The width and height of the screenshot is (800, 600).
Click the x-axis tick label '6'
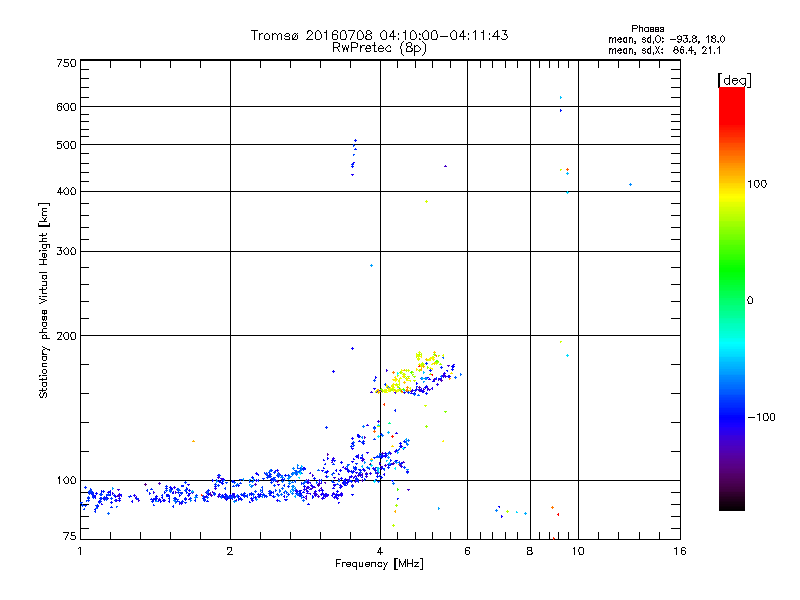coord(467,551)
